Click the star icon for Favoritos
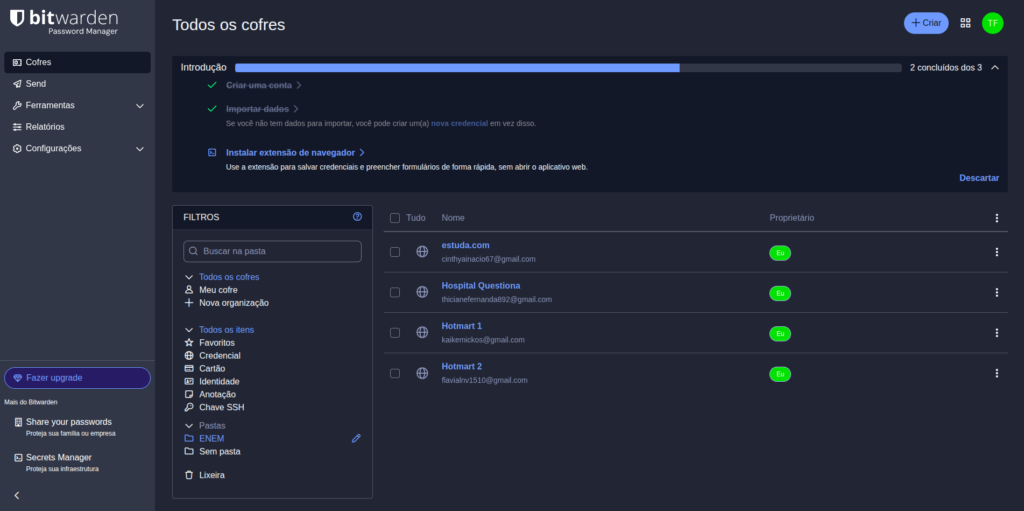This screenshot has height=511, width=1024. click(x=189, y=342)
